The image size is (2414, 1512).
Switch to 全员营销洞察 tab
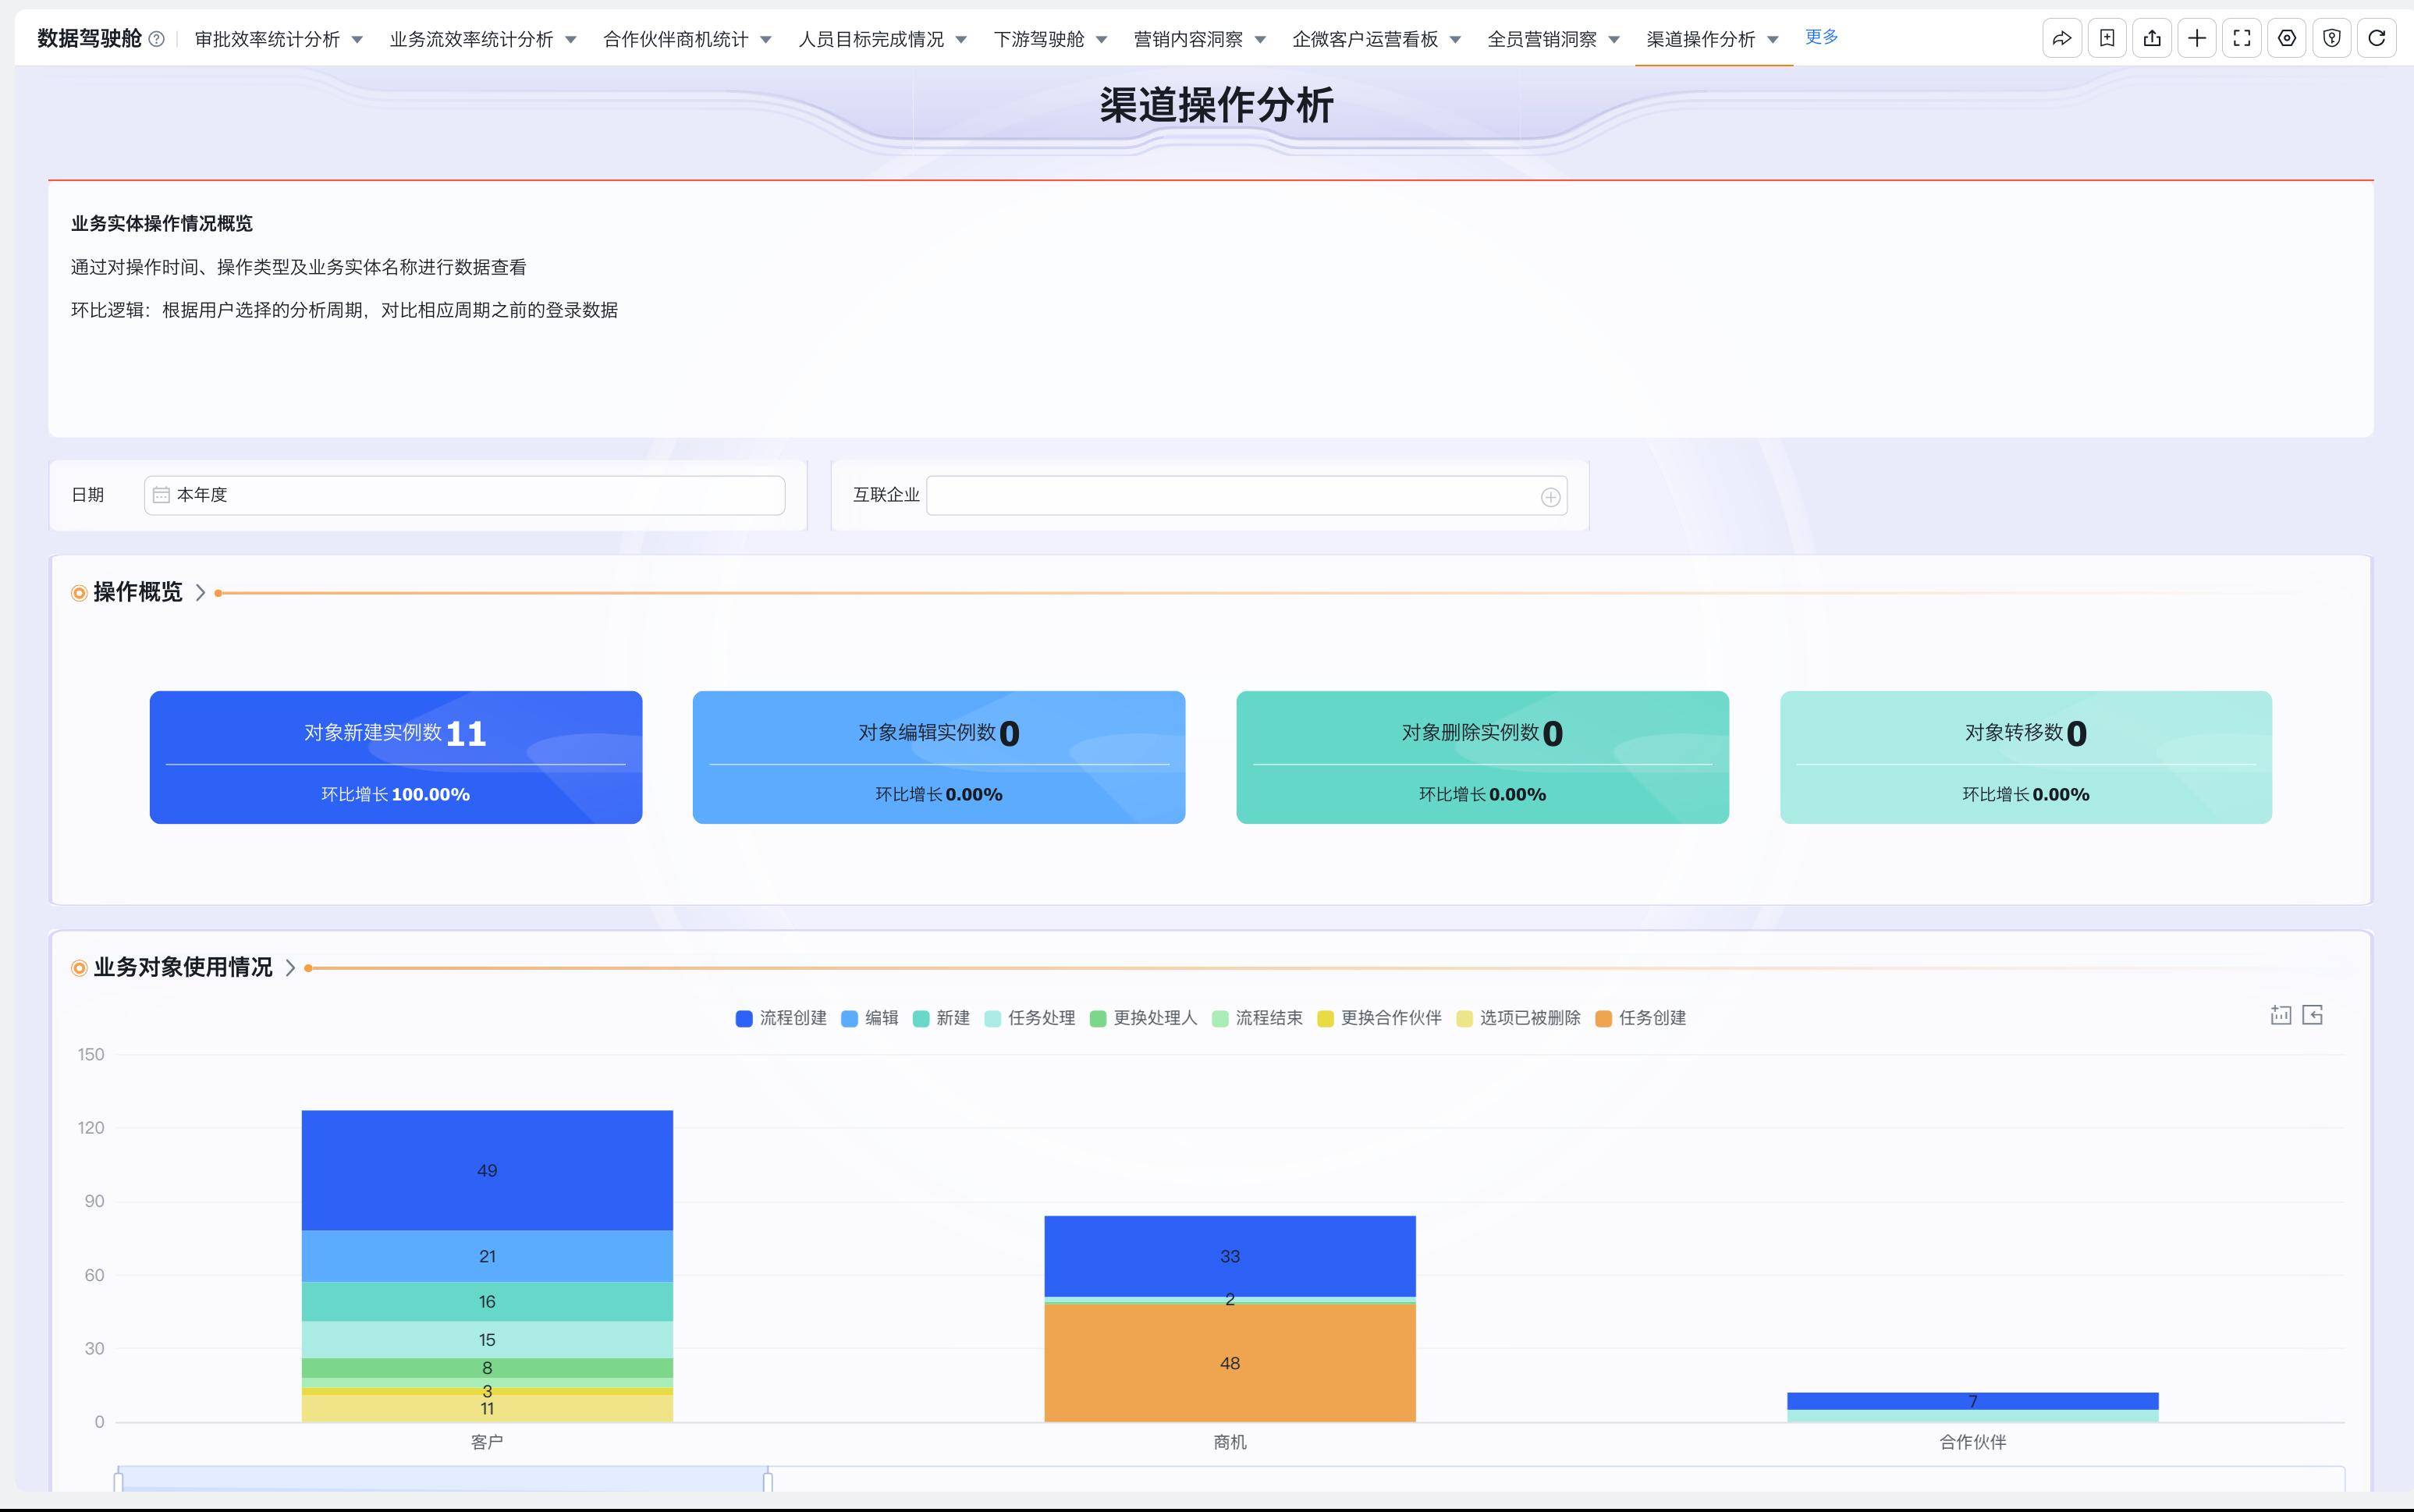[x=1541, y=39]
